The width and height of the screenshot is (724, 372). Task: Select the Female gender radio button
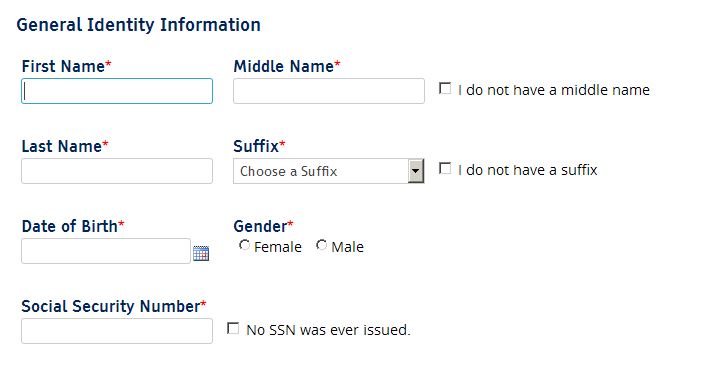(x=244, y=246)
